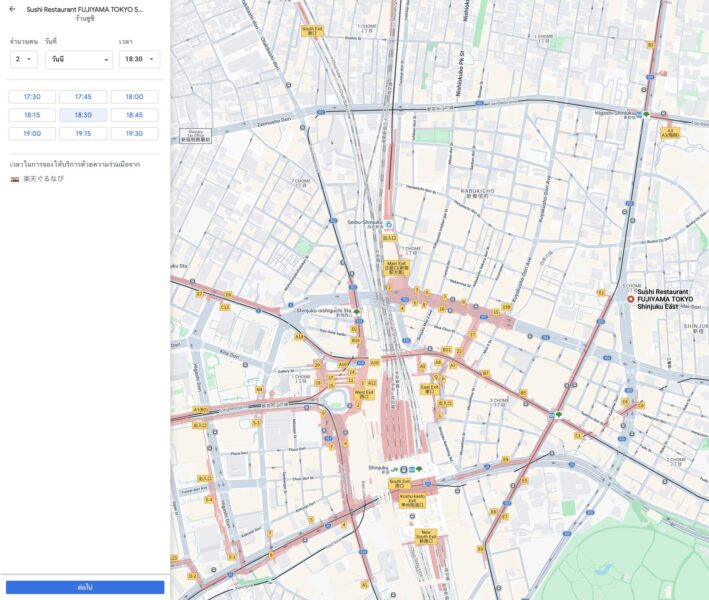Click the Sushi Restaurant FUJIYAMA TOKYO map pin
The image size is (709, 600).
point(630,299)
